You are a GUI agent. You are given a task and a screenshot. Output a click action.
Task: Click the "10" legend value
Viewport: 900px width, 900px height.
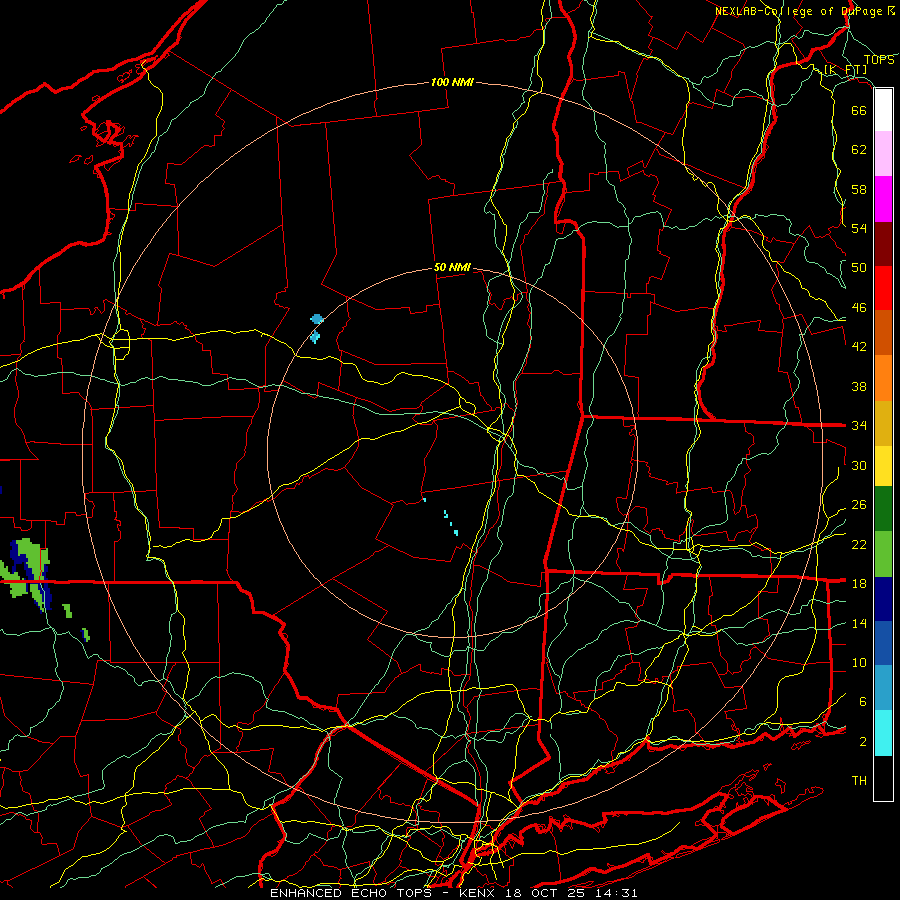pyautogui.click(x=859, y=663)
